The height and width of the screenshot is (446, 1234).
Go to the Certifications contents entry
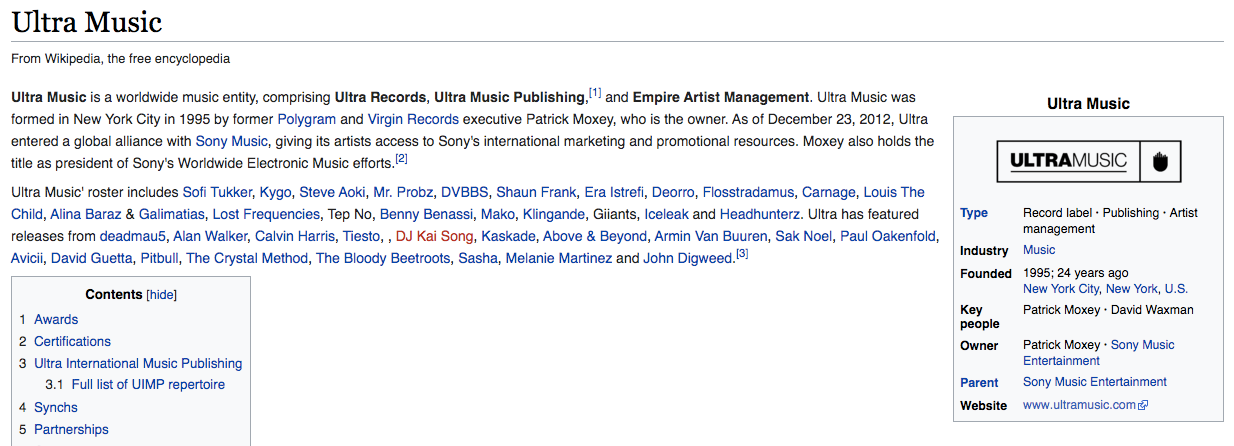pos(72,341)
